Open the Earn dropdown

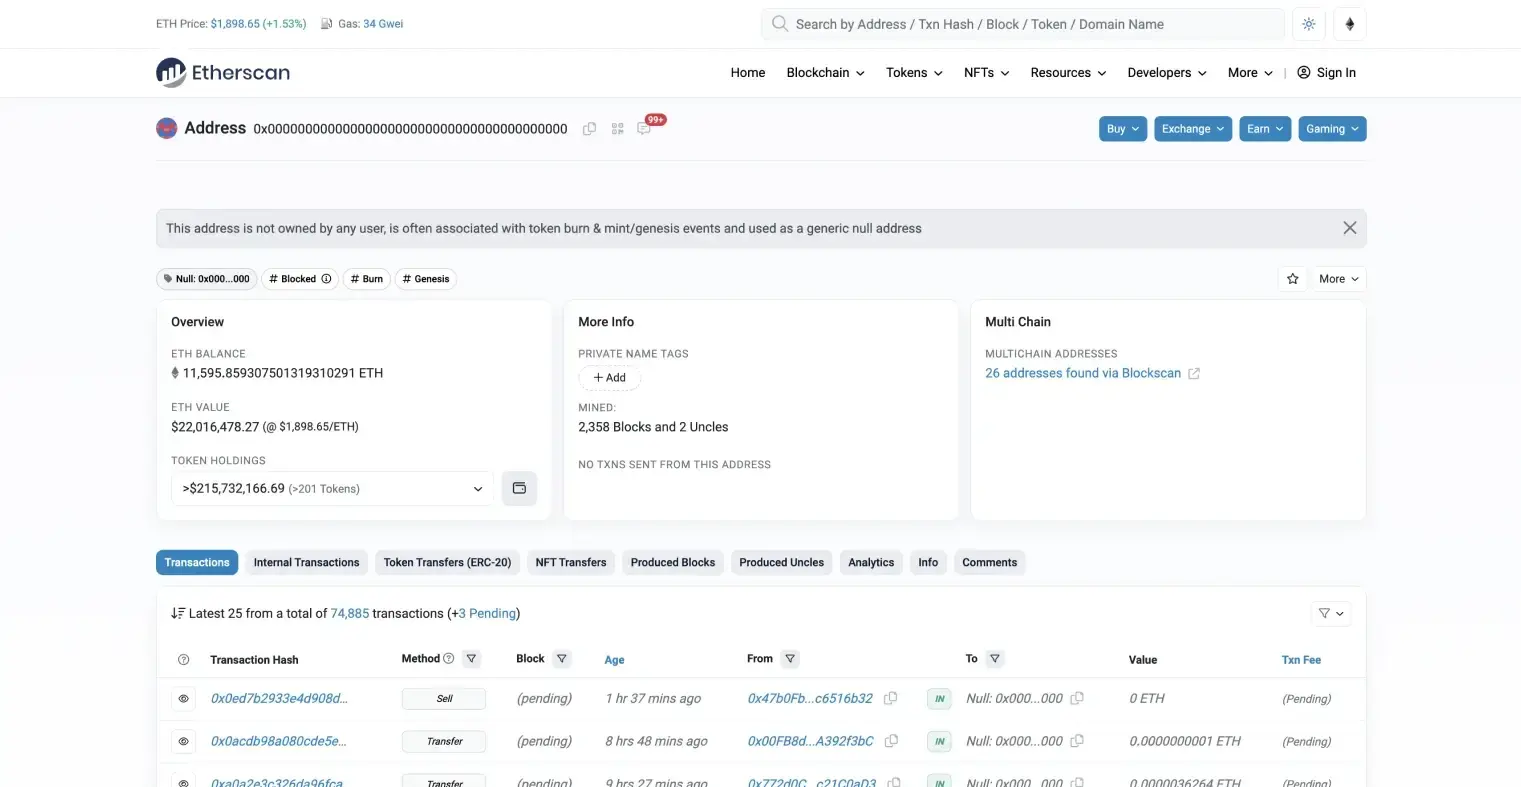[1265, 129]
